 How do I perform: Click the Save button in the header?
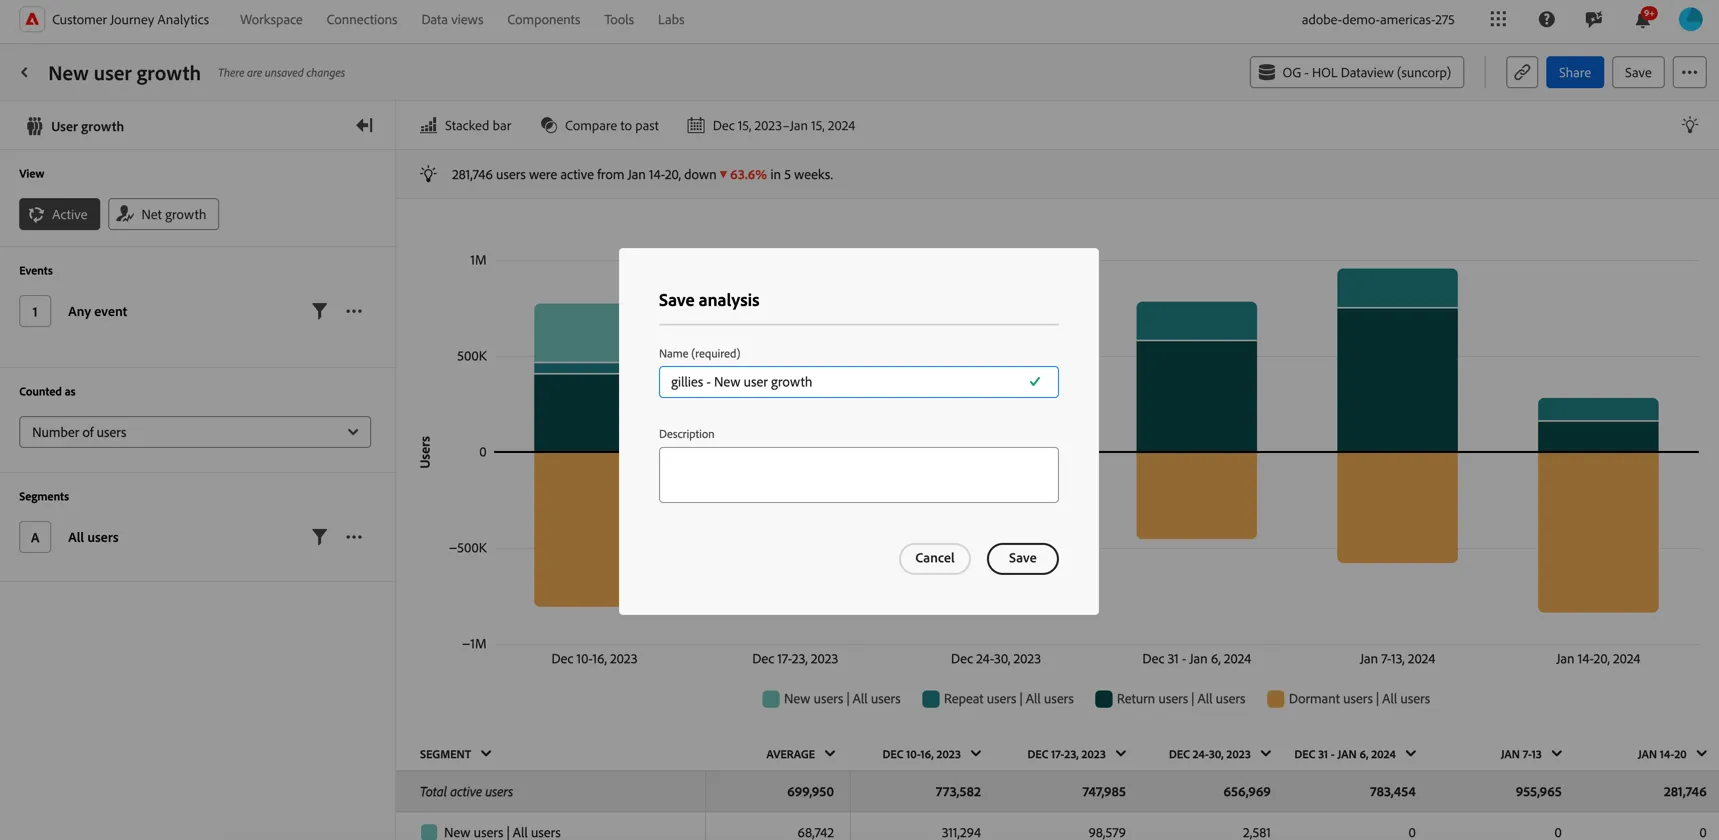[1638, 72]
